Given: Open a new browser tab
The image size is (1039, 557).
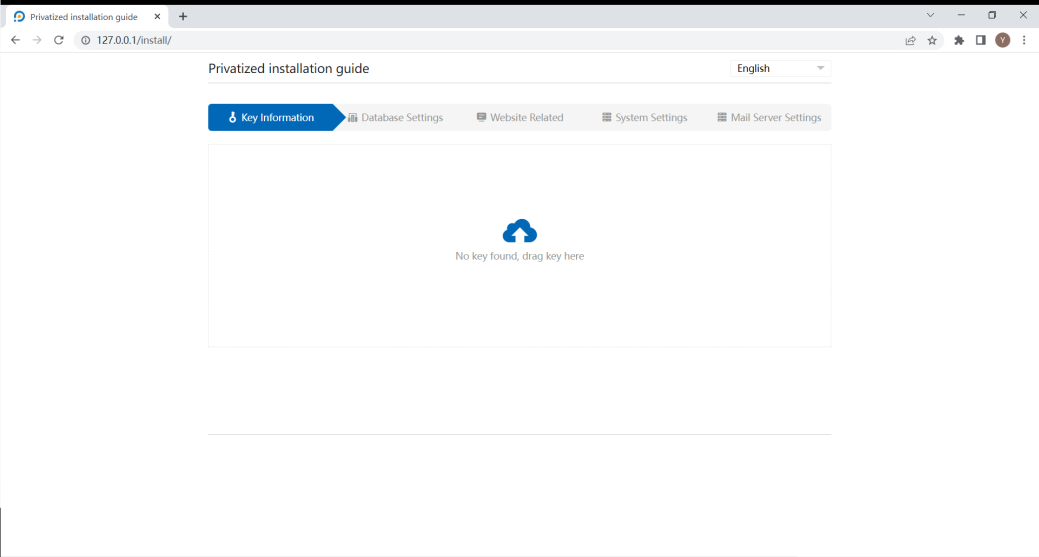Looking at the screenshot, I should point(183,16).
